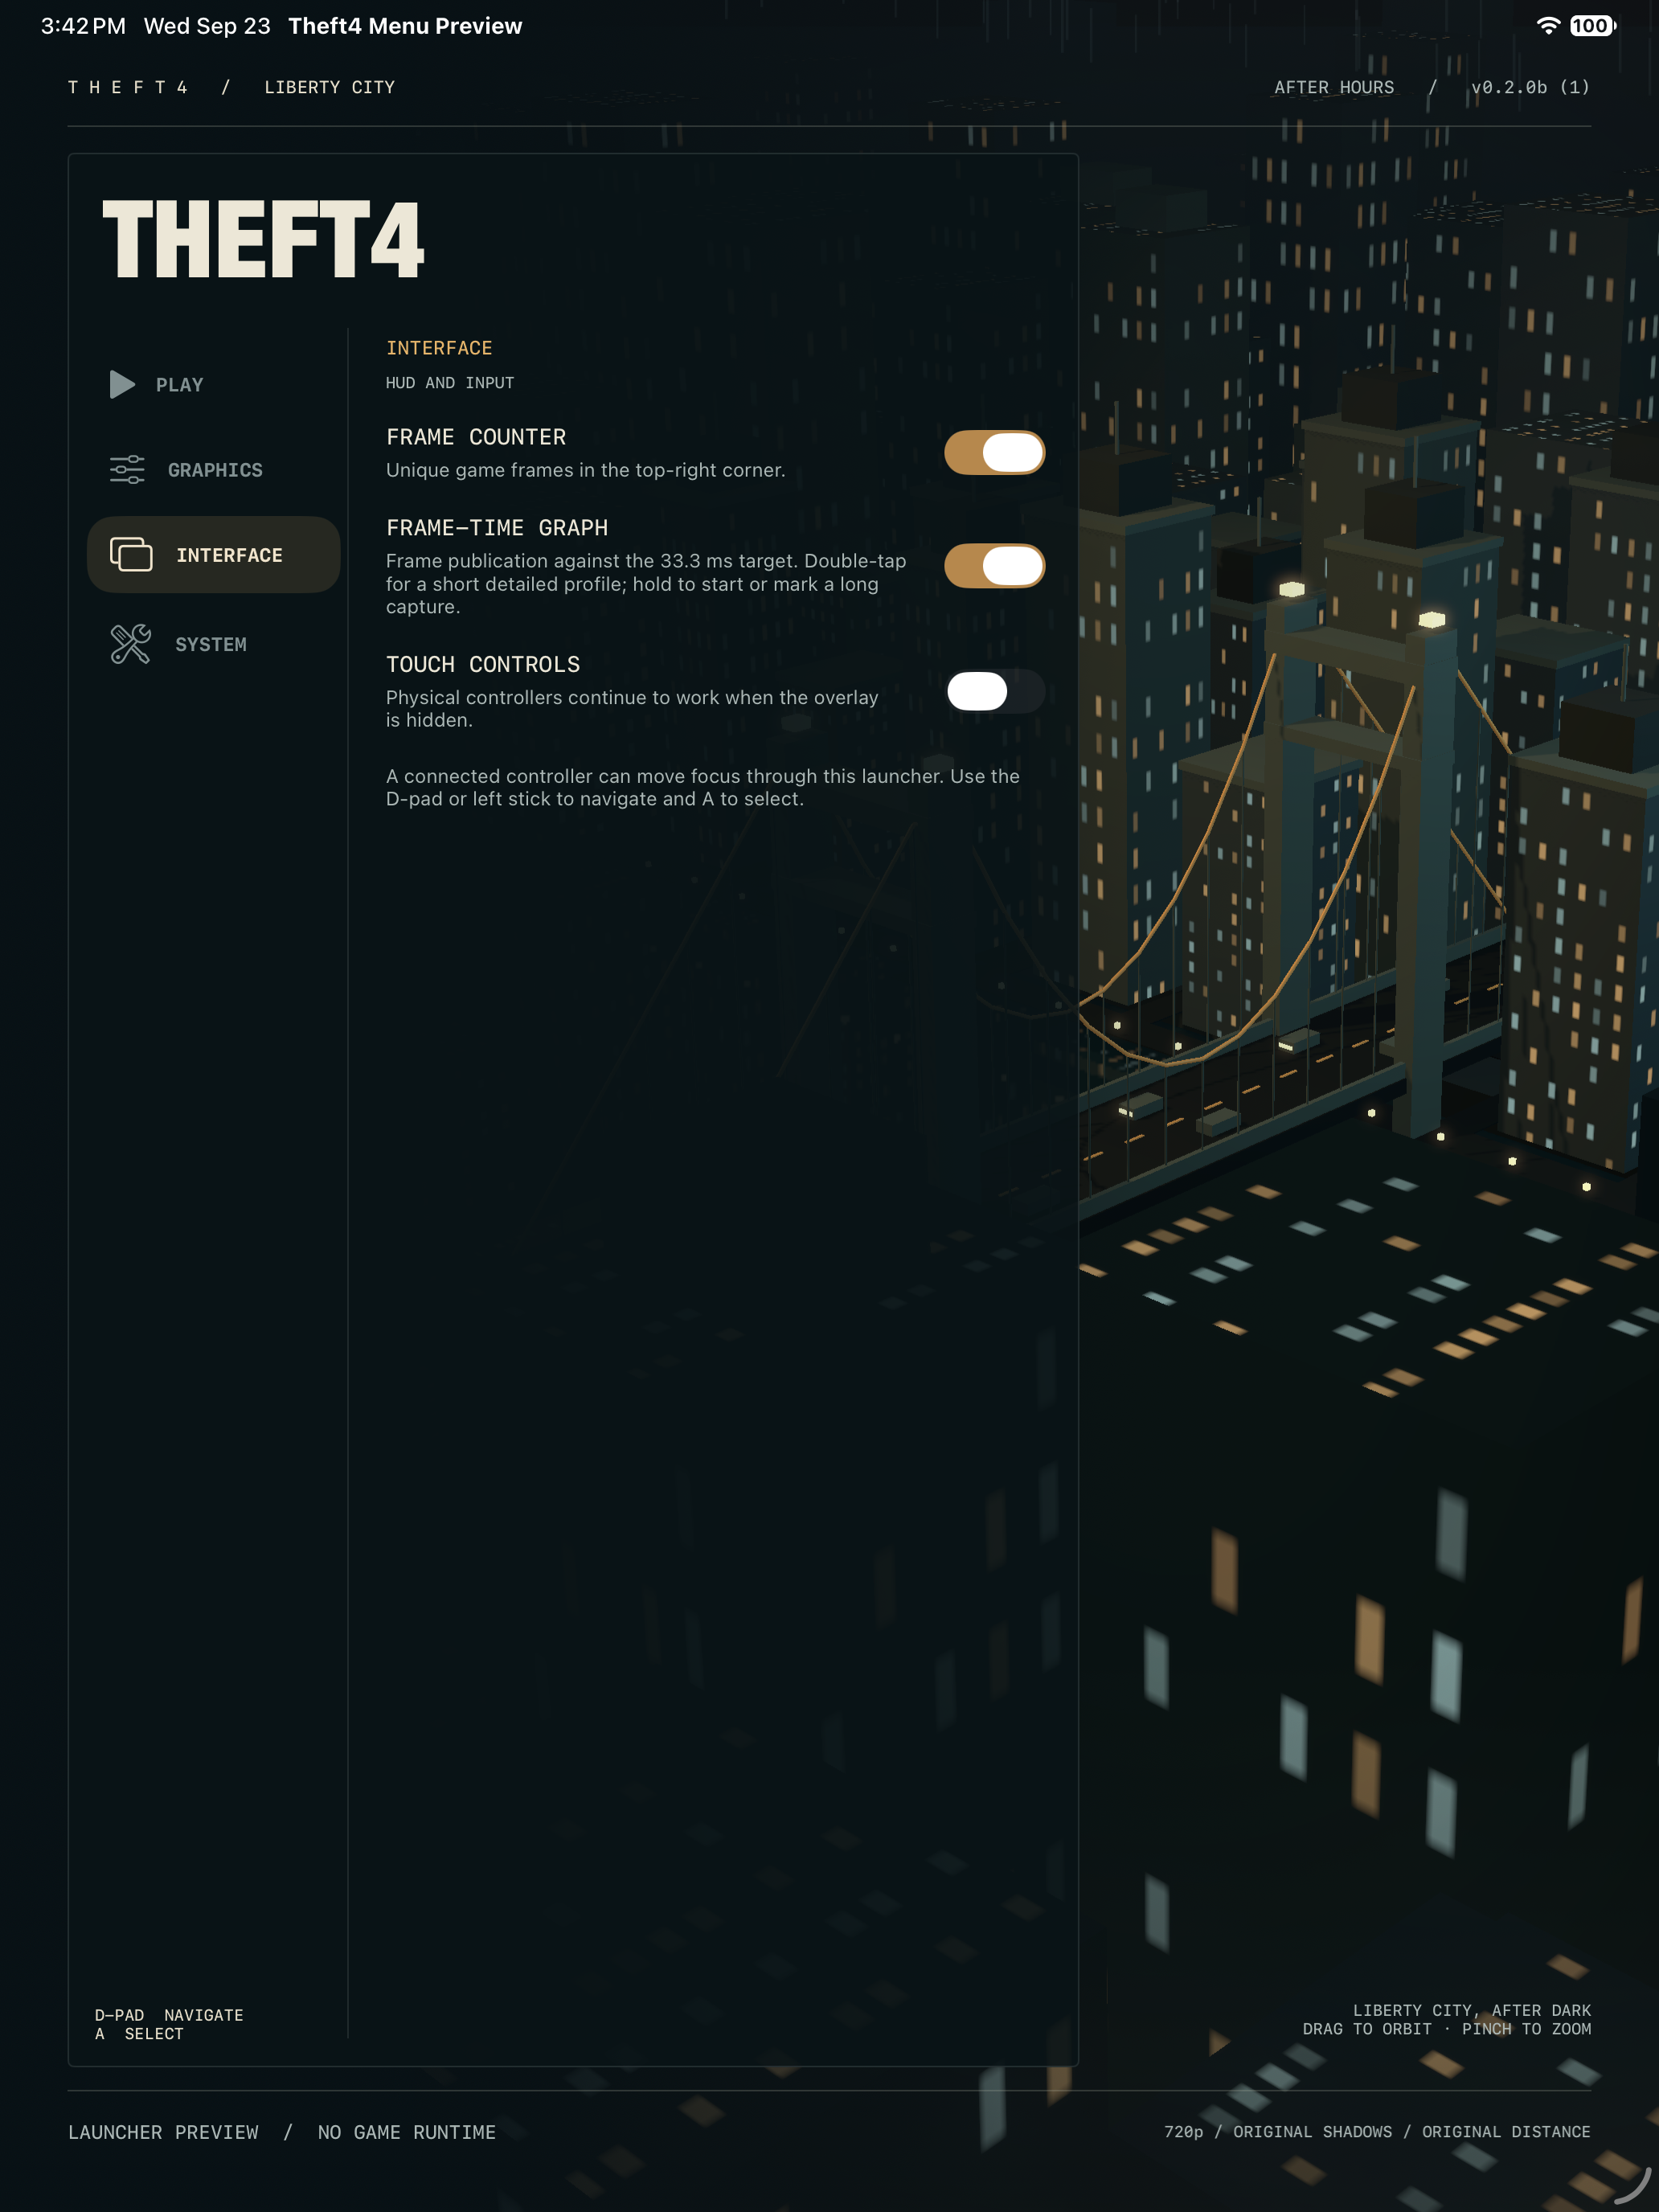Click the Wed Sep 23 date in status bar
The height and width of the screenshot is (2212, 1659).
tap(207, 26)
